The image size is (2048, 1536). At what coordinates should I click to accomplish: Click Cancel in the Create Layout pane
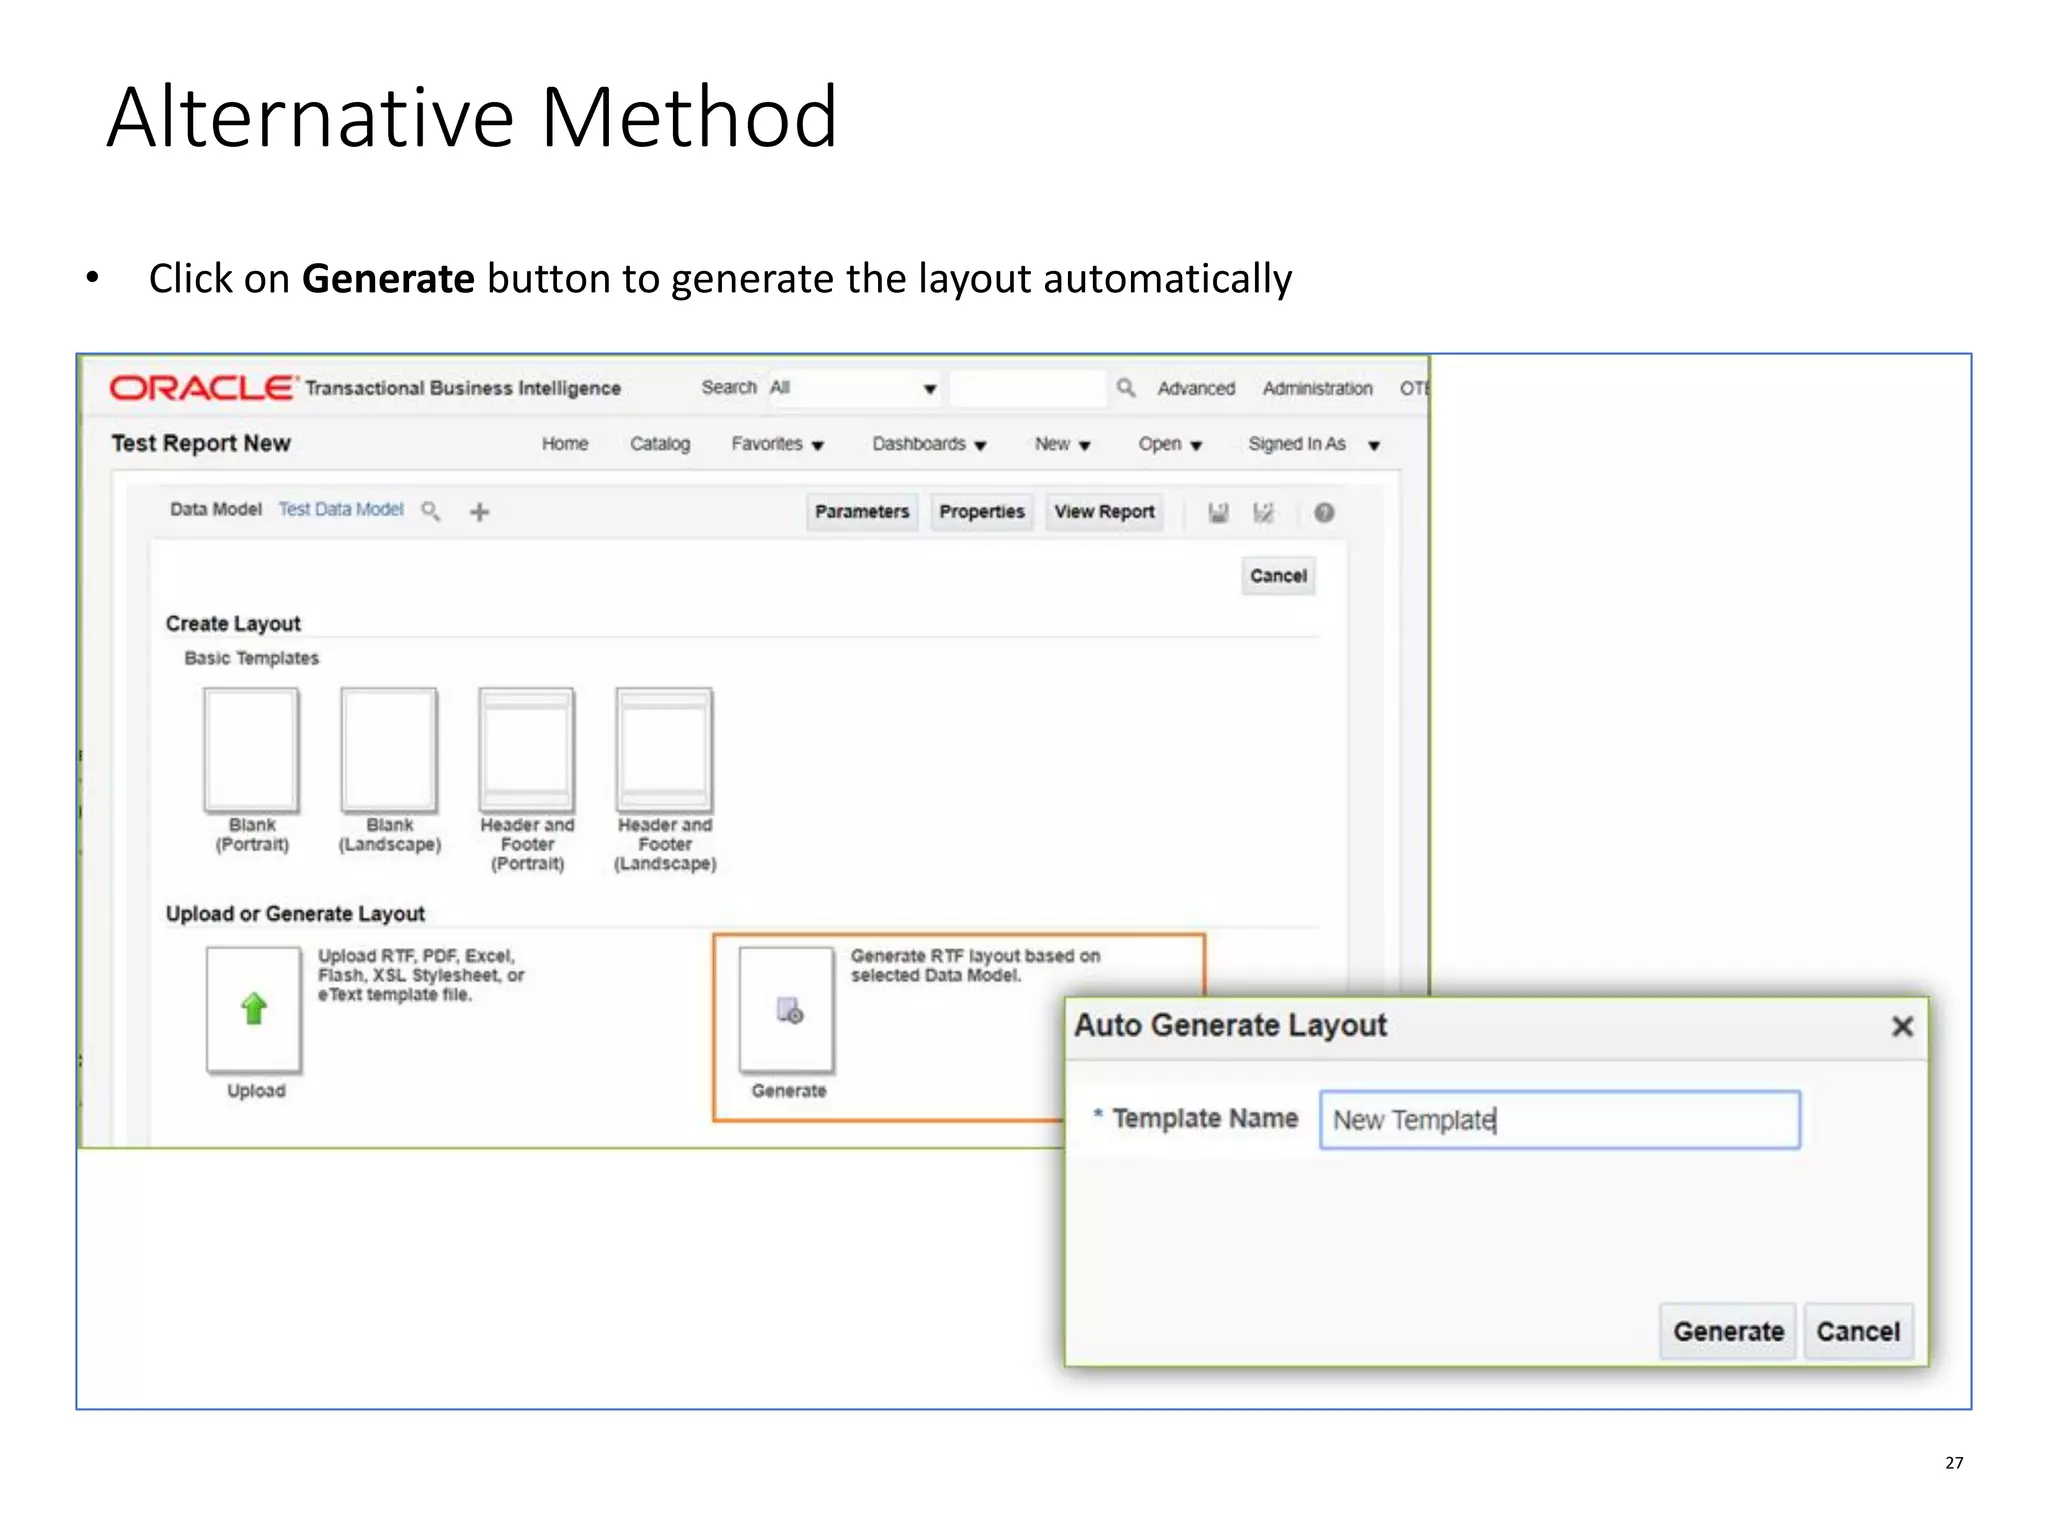[x=1278, y=576]
